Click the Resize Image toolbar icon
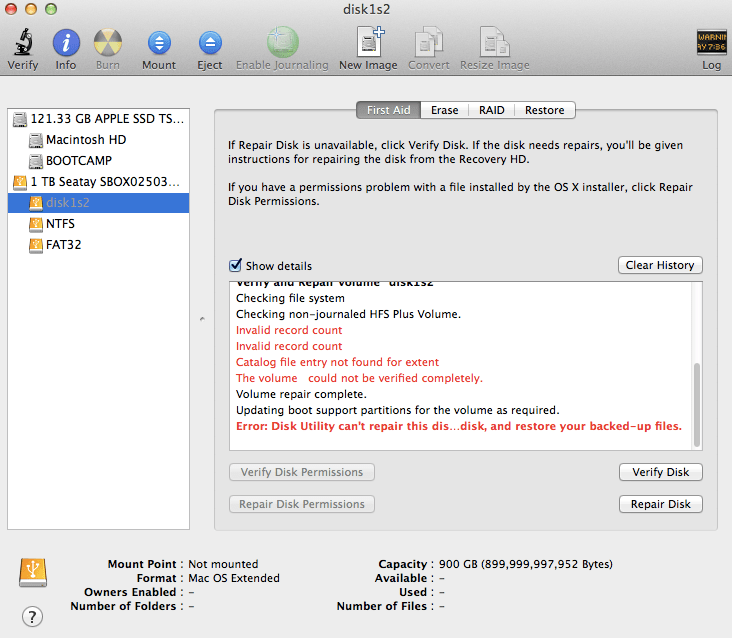732x638 pixels. [x=494, y=42]
